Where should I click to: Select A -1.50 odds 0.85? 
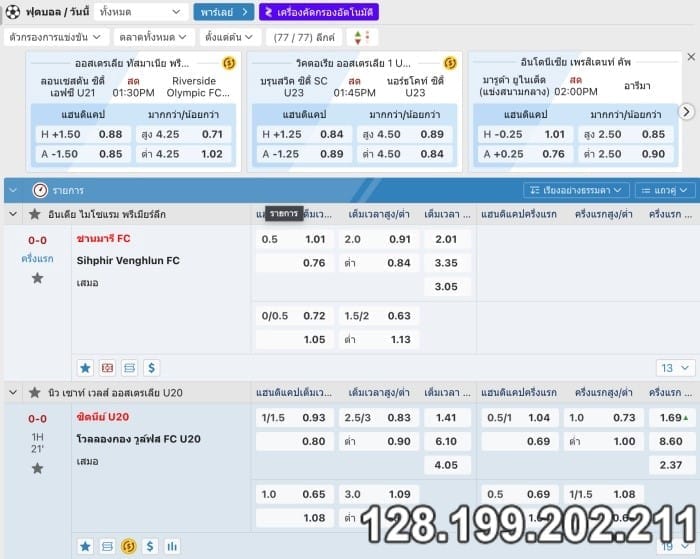point(83,154)
